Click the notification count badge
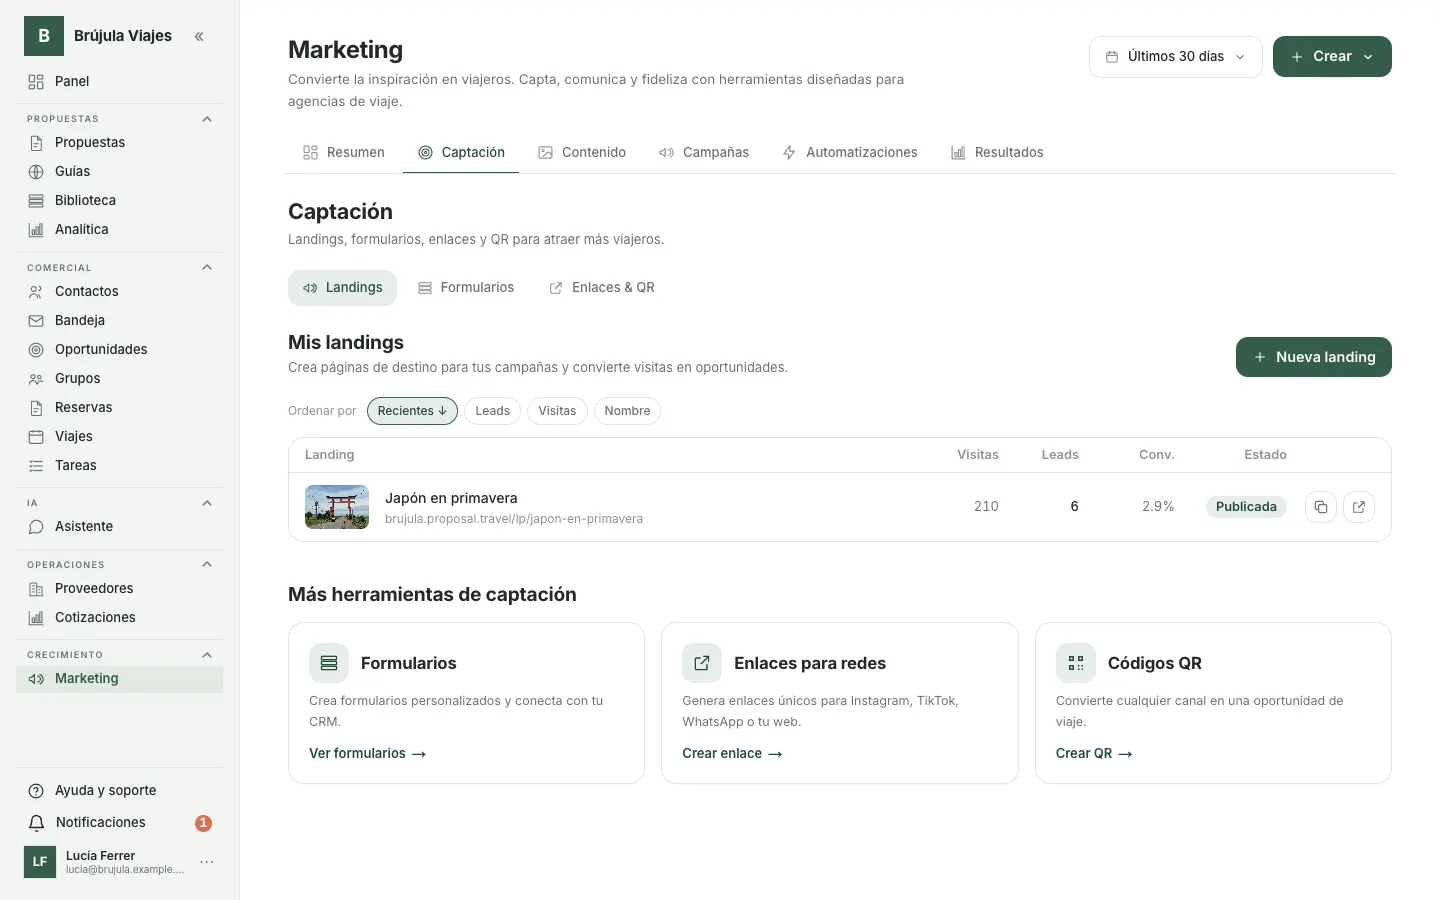1440x900 pixels. coord(203,823)
